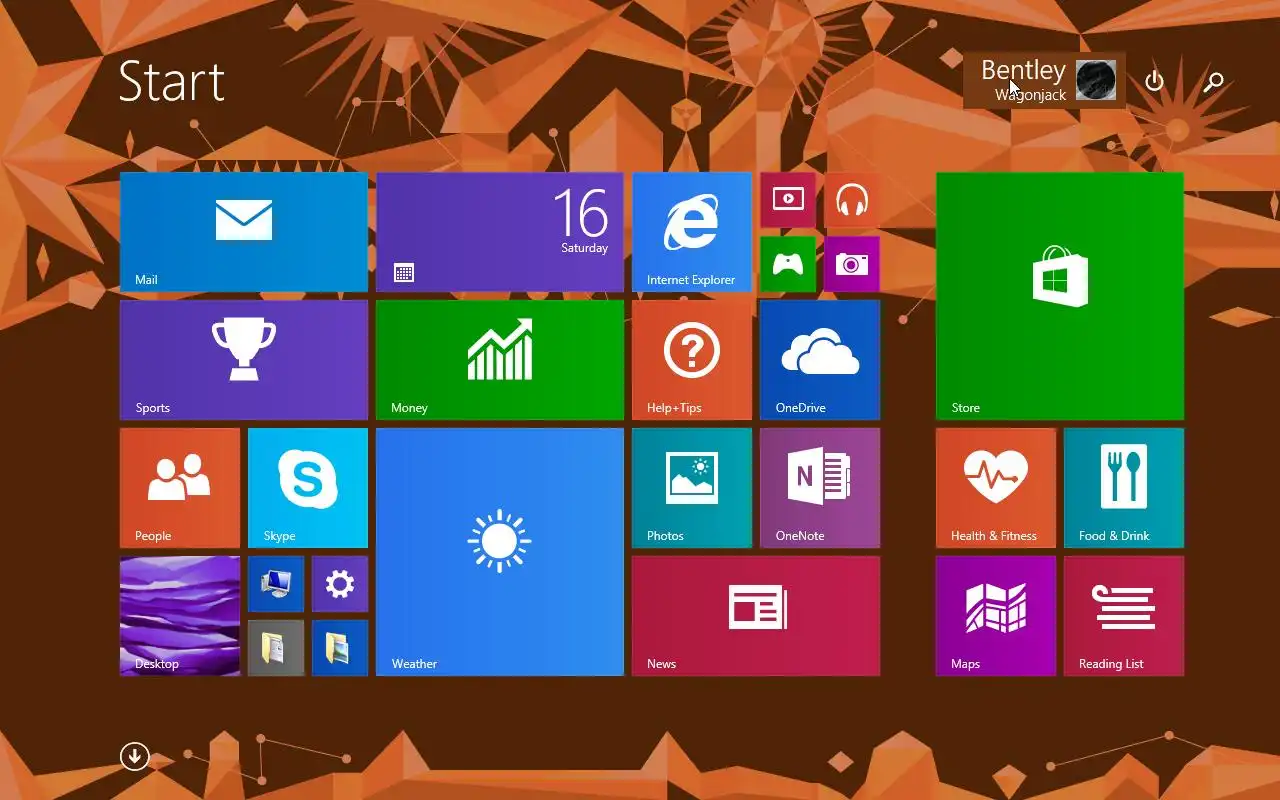Open the Calendar tile showing 16 Saturday
The width and height of the screenshot is (1280, 800).
pyautogui.click(x=500, y=232)
